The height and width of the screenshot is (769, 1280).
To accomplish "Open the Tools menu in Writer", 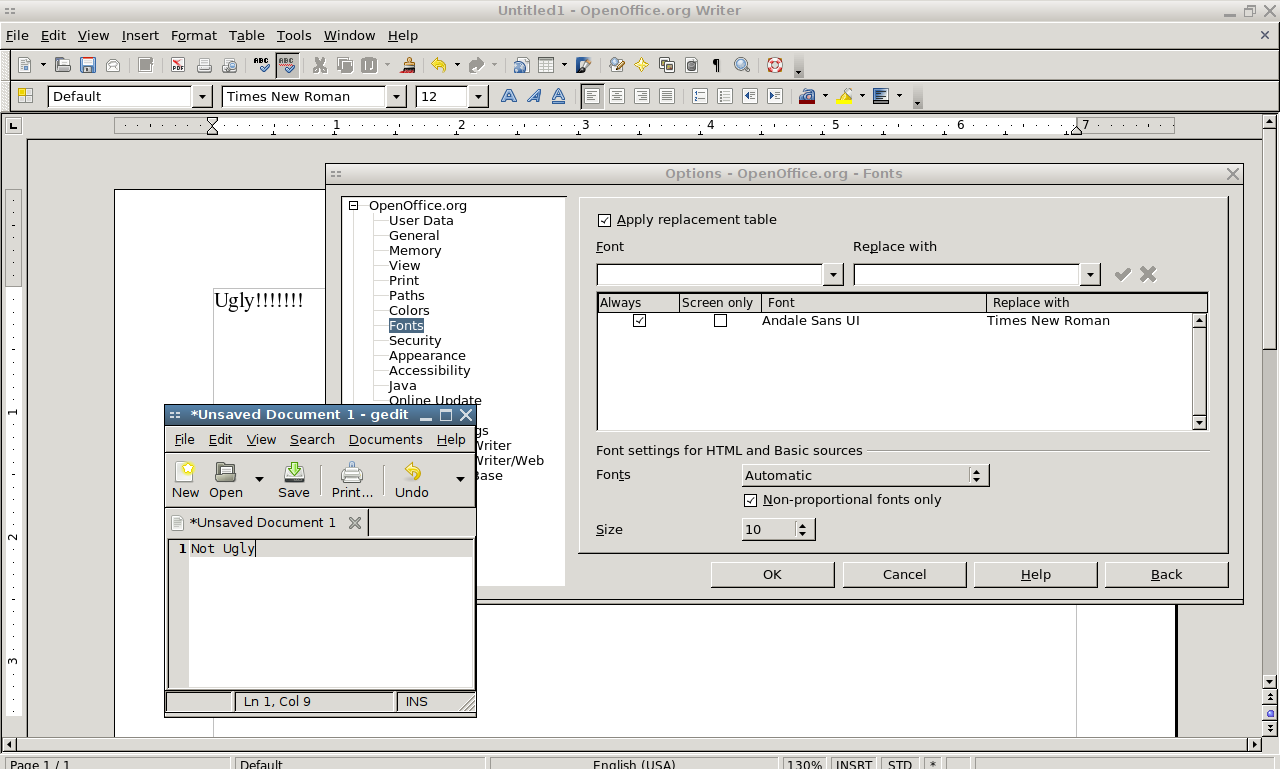I will point(293,35).
